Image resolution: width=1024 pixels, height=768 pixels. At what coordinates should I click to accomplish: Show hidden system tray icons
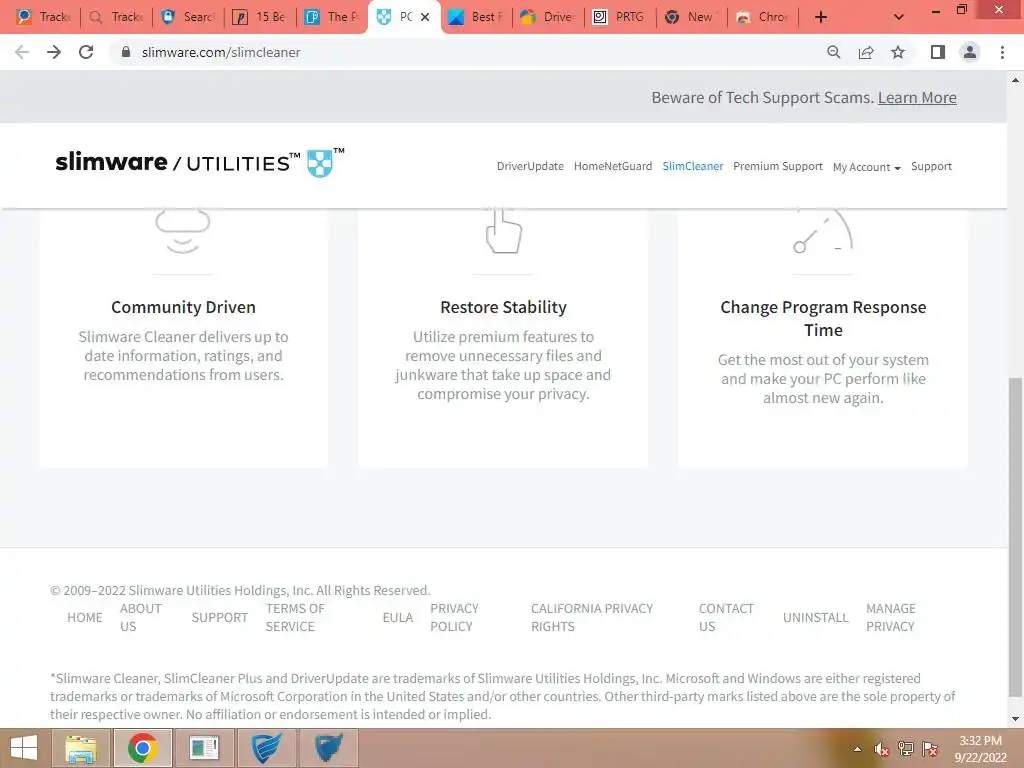(857, 748)
